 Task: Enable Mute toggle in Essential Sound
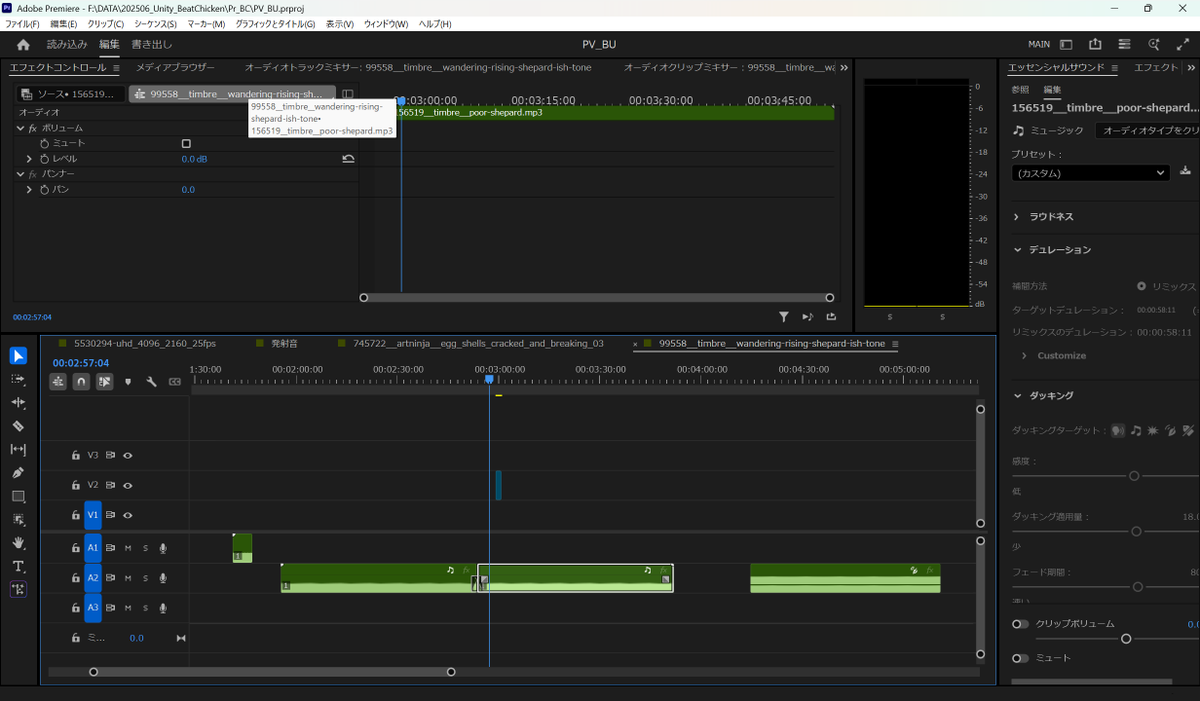pyautogui.click(x=1020, y=658)
